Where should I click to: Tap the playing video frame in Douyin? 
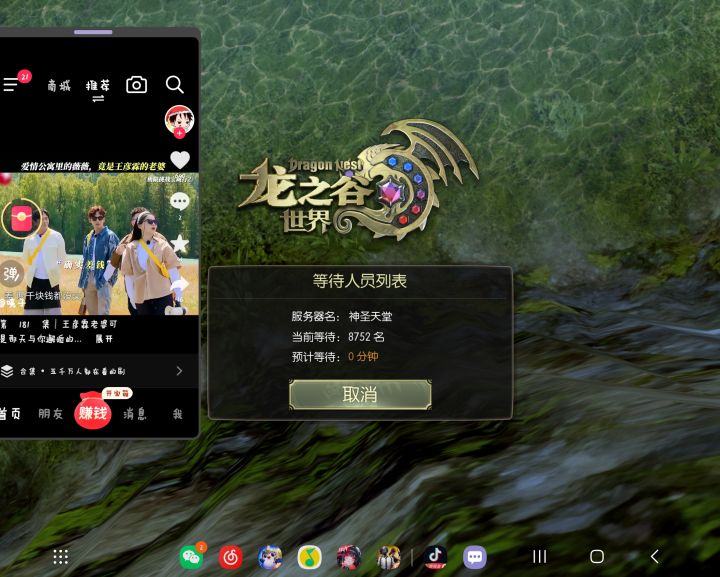(99, 243)
